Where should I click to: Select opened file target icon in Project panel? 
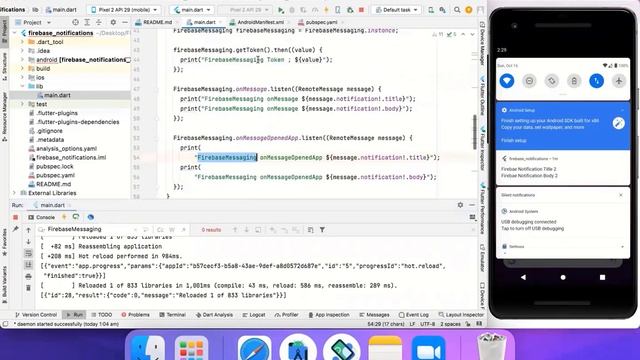pyautogui.click(x=75, y=22)
